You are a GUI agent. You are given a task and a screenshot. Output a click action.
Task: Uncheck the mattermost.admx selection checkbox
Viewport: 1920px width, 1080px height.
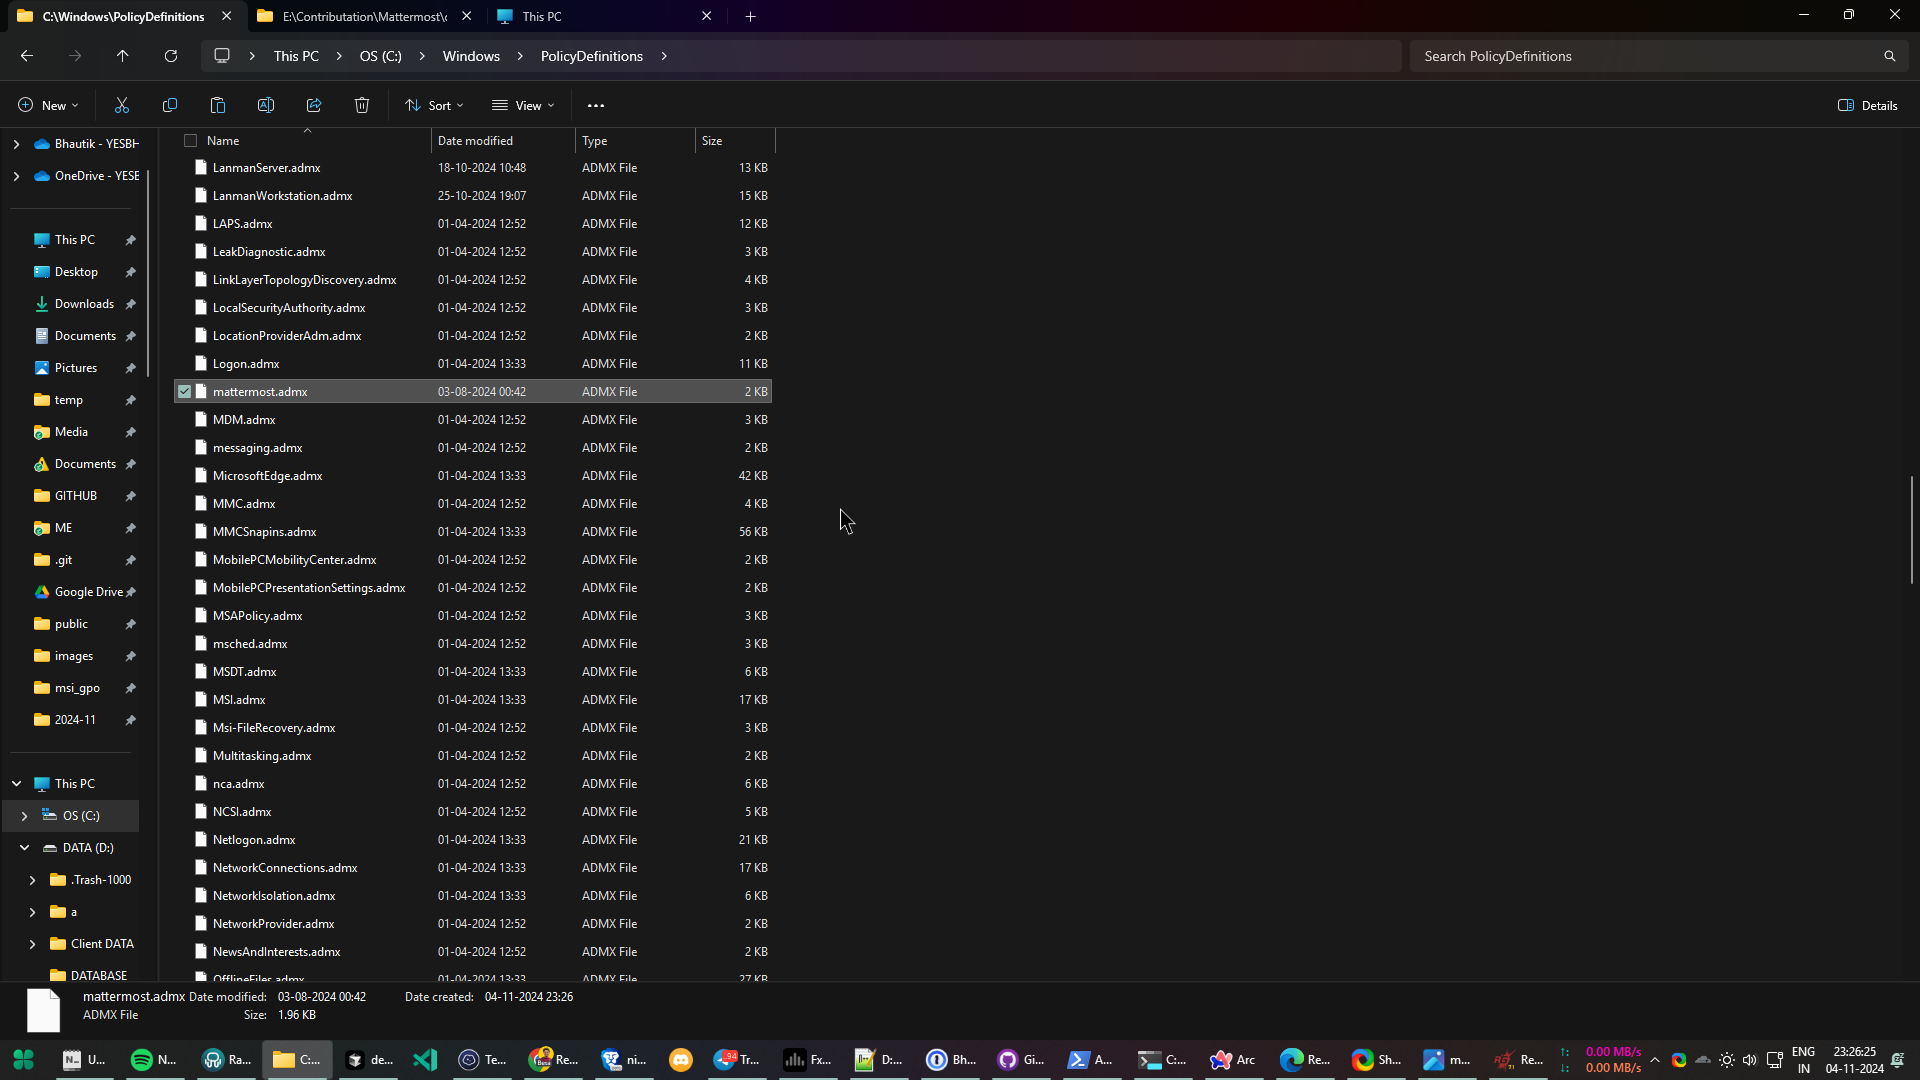click(x=185, y=391)
